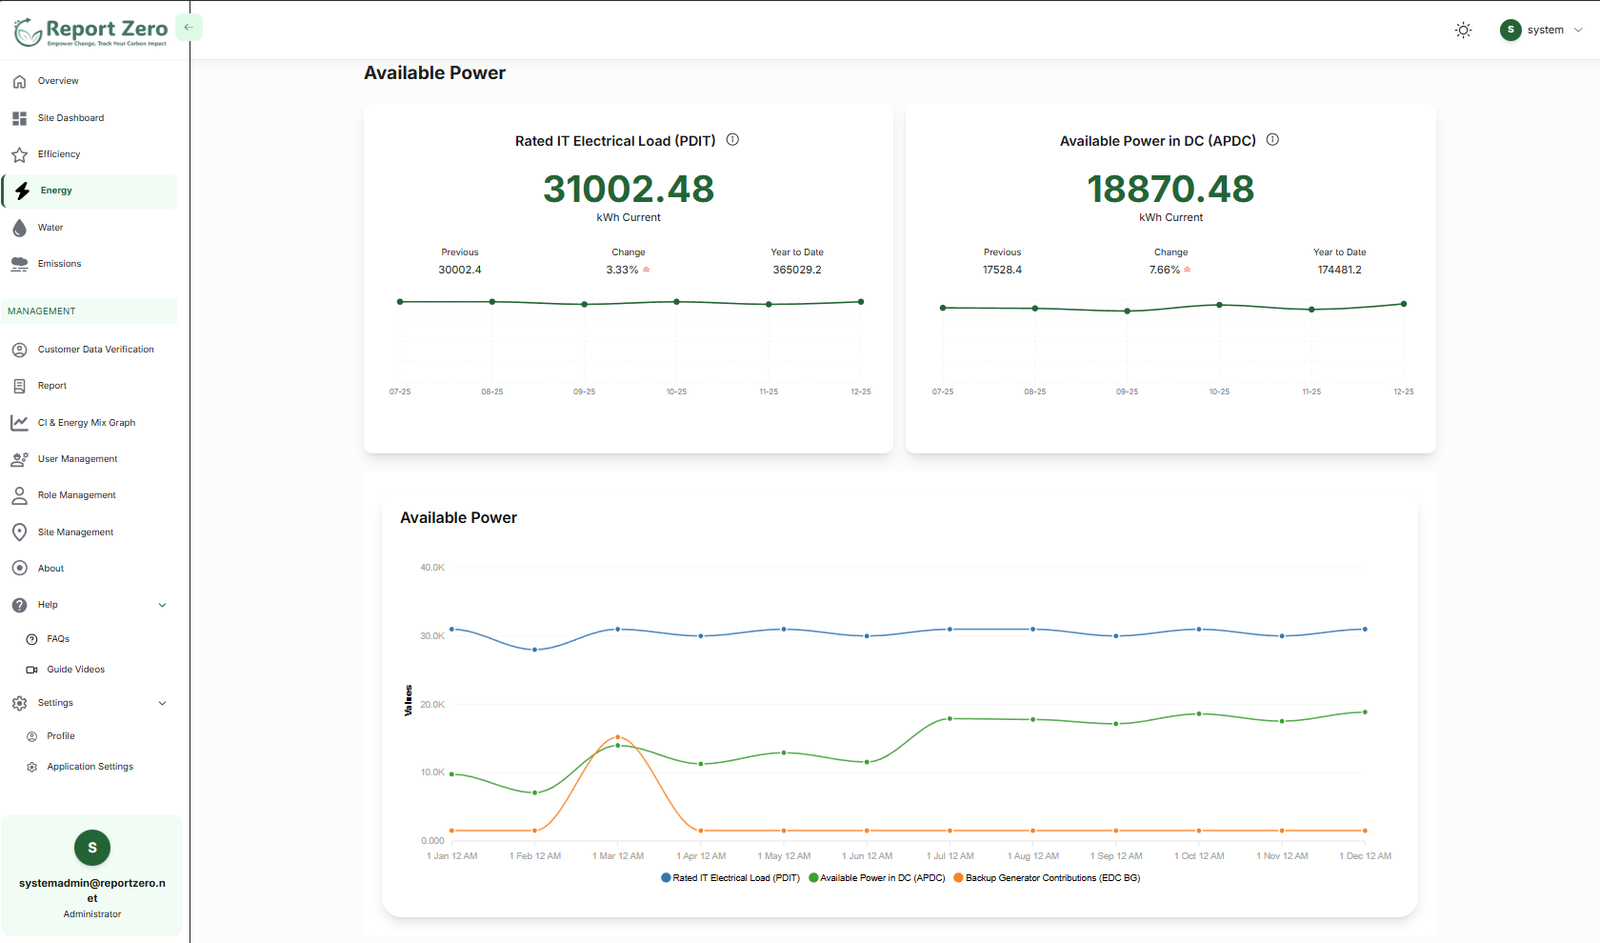Click the Efficiency star icon

tap(19, 155)
